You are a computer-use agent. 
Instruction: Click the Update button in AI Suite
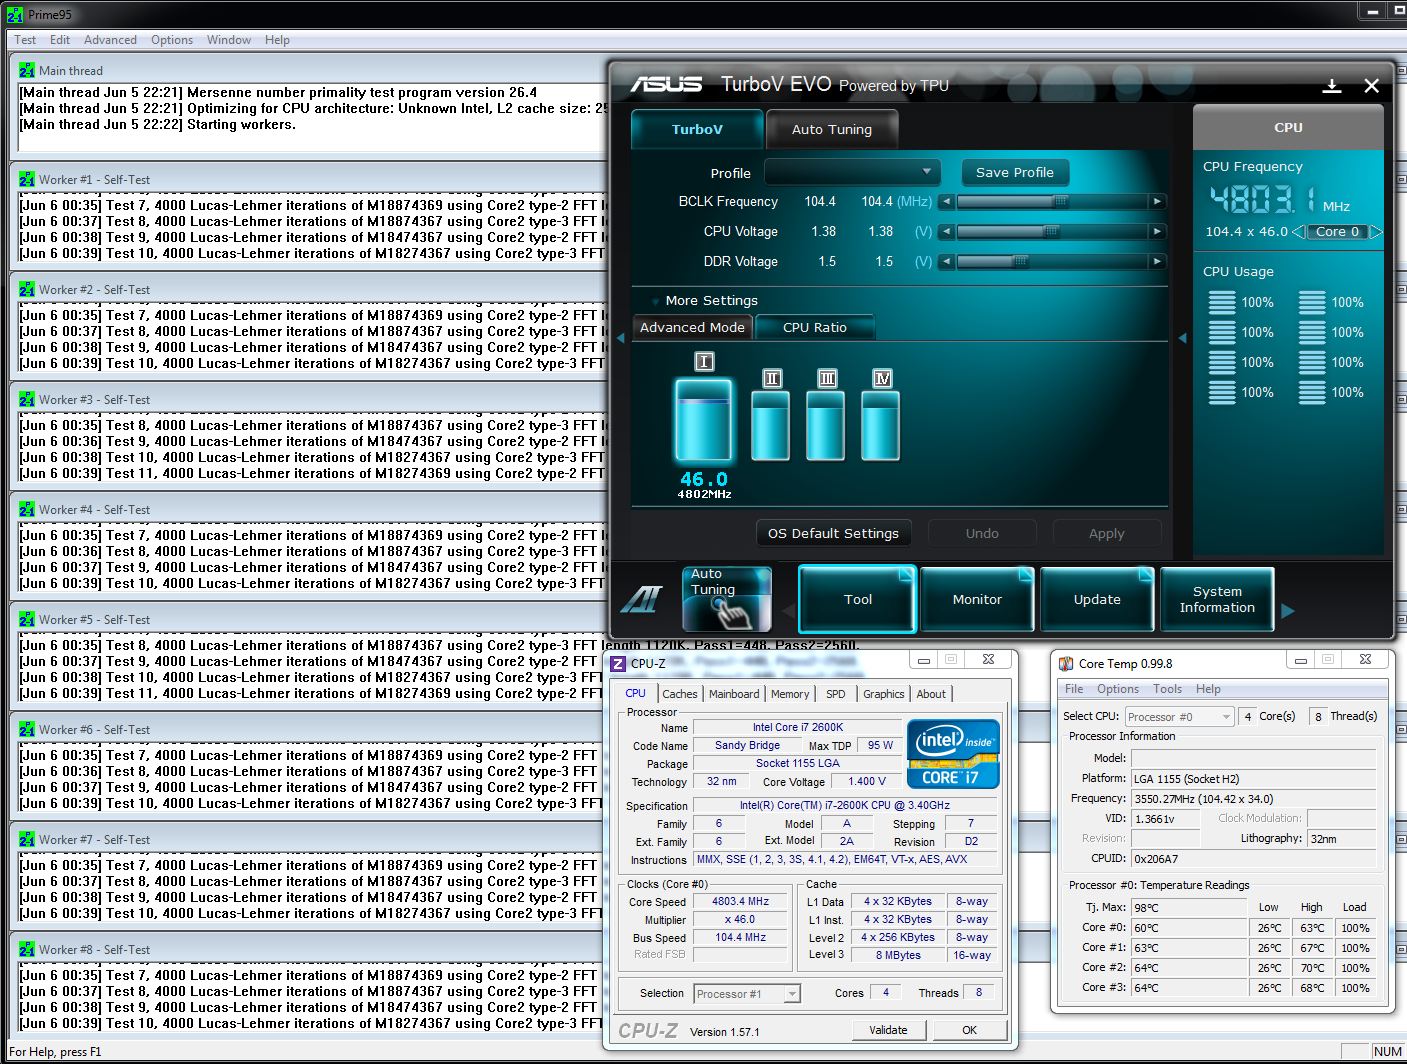1097,600
